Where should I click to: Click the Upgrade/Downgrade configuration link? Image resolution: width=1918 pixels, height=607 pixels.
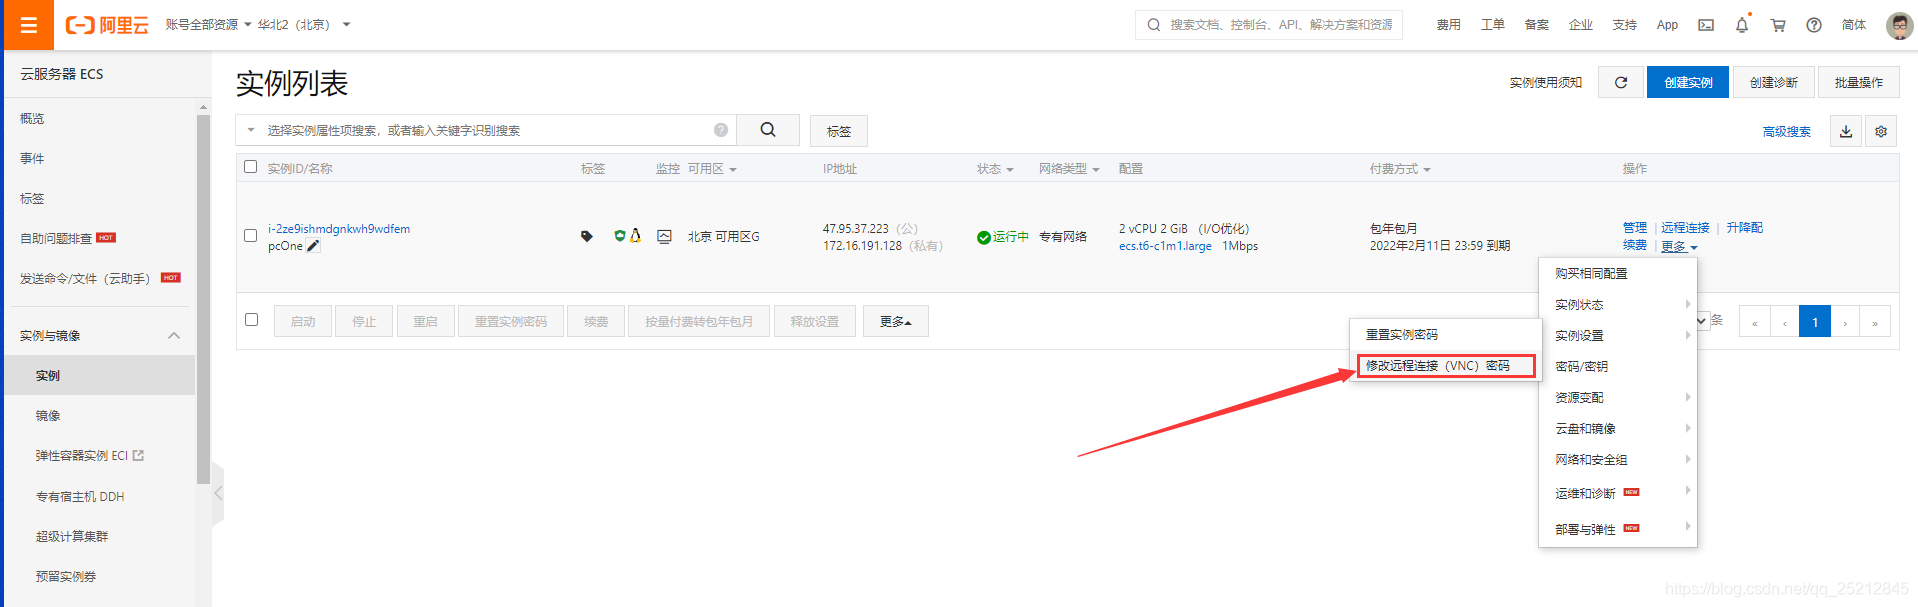pos(1744,228)
